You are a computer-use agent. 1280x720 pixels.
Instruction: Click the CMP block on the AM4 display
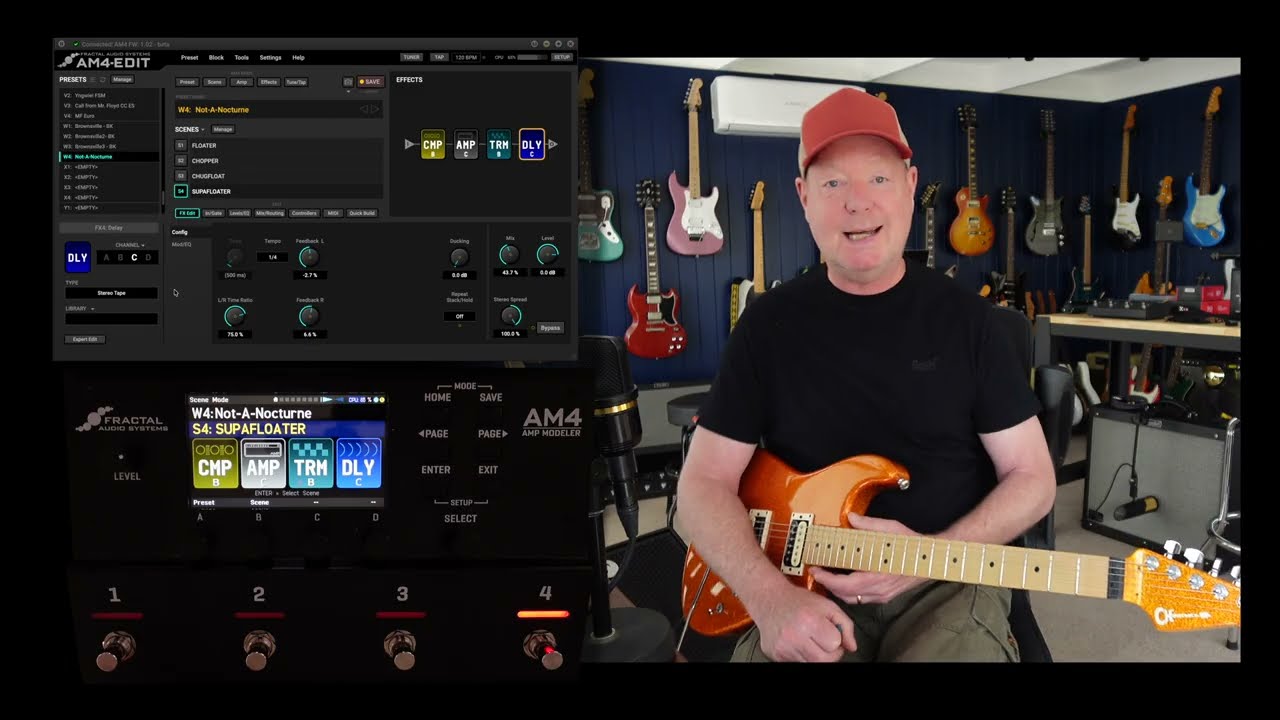pos(215,463)
